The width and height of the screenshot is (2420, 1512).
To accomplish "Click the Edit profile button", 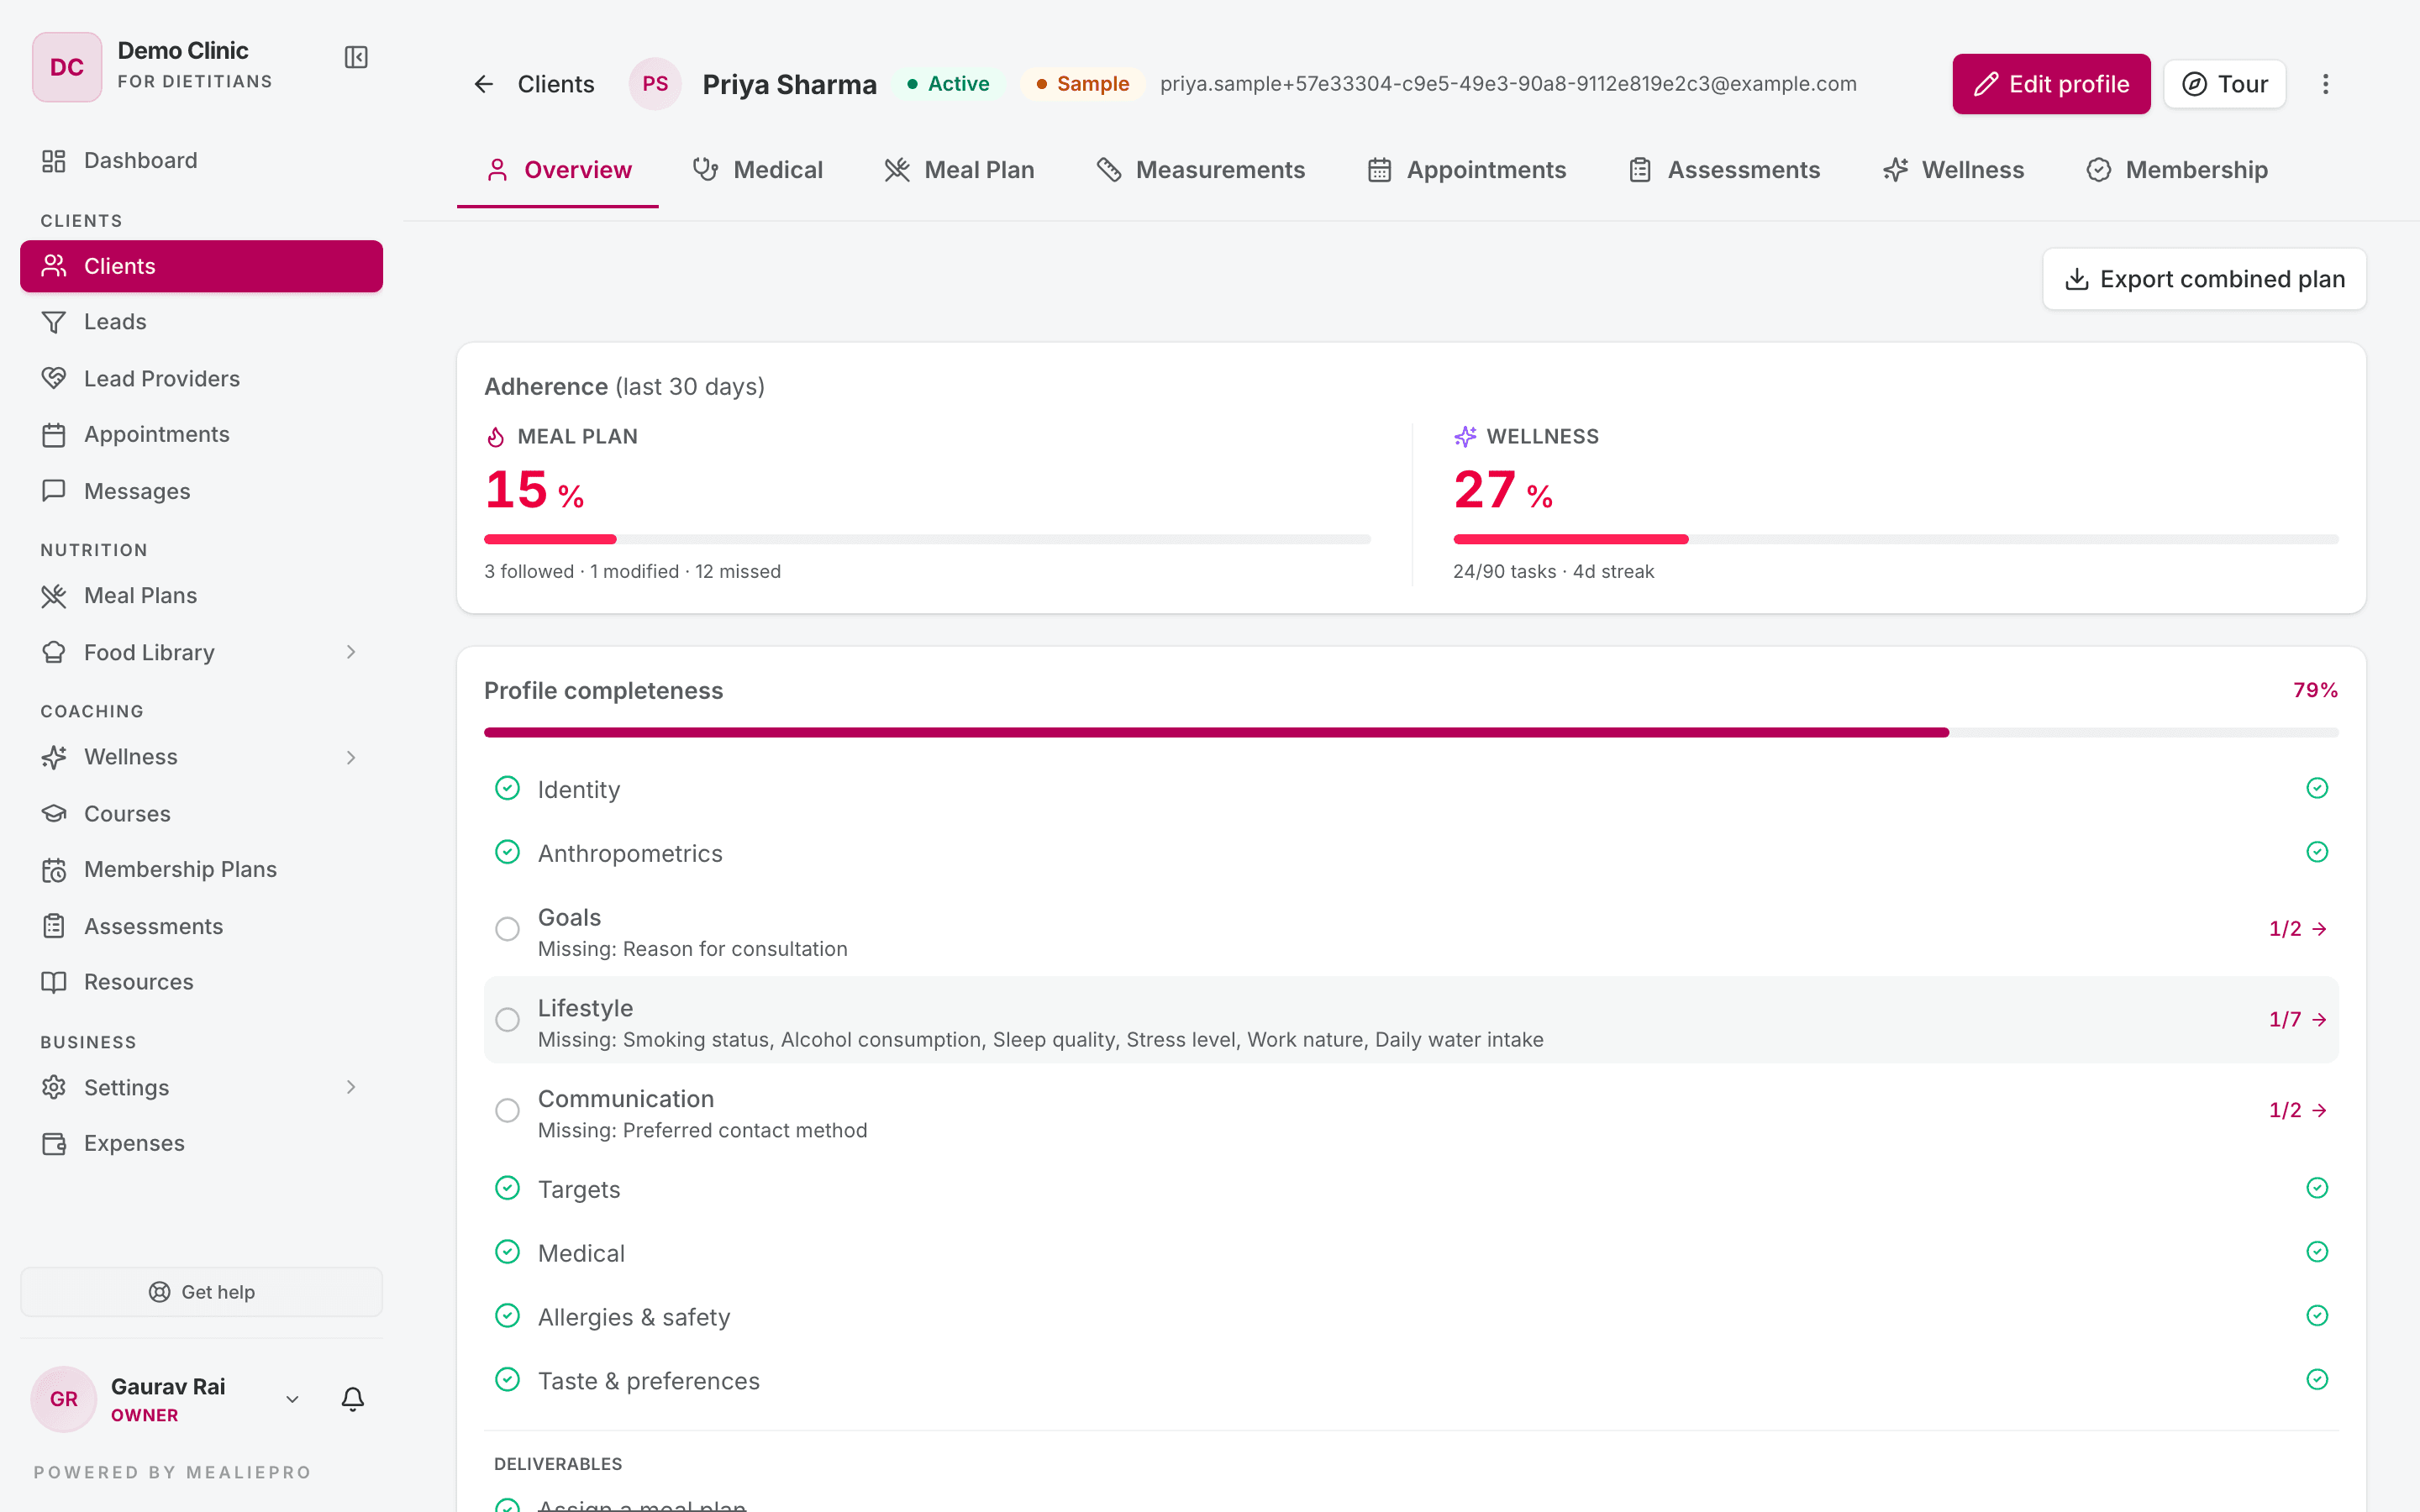I will click(x=2051, y=84).
